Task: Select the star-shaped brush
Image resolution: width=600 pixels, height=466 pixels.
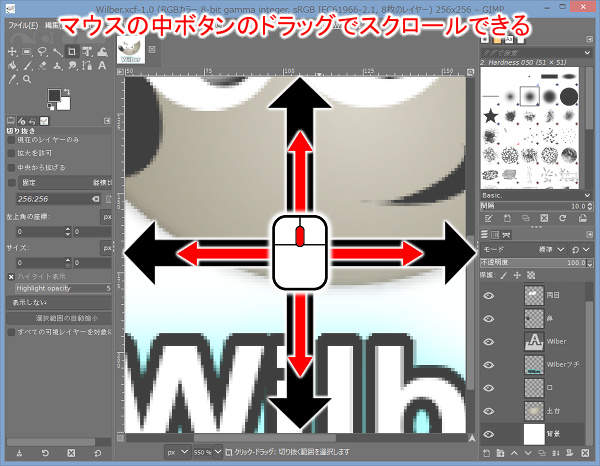Action: click(491, 116)
